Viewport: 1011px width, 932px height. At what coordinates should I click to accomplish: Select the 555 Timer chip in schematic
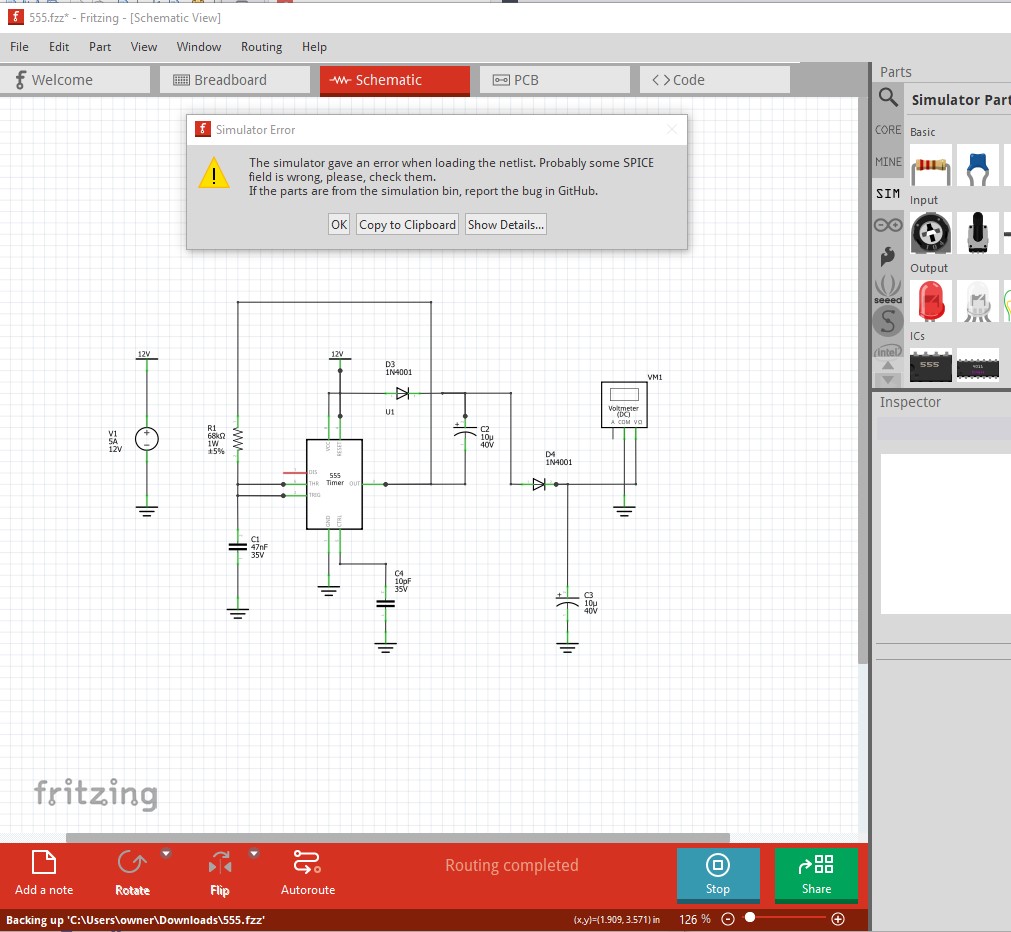point(334,484)
